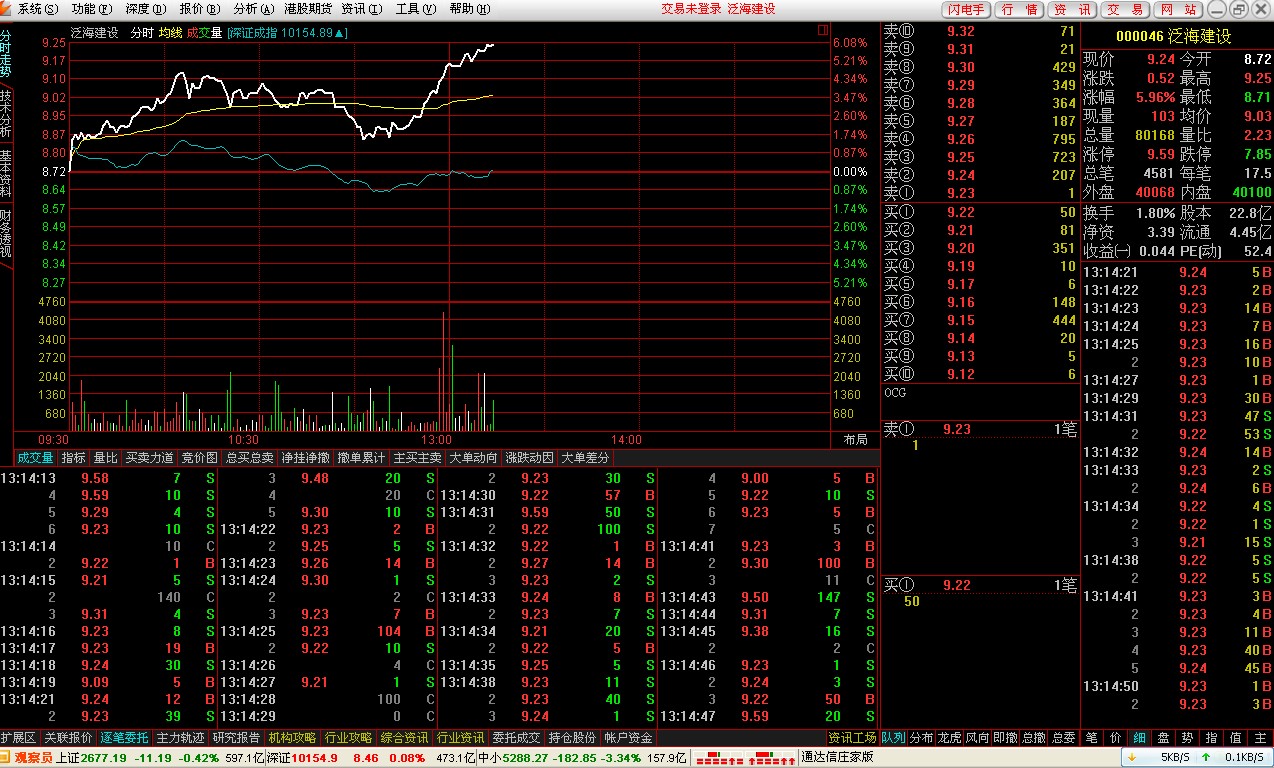
Task: Click the 深证成指 10154.89 label above chart
Action: tap(288, 32)
